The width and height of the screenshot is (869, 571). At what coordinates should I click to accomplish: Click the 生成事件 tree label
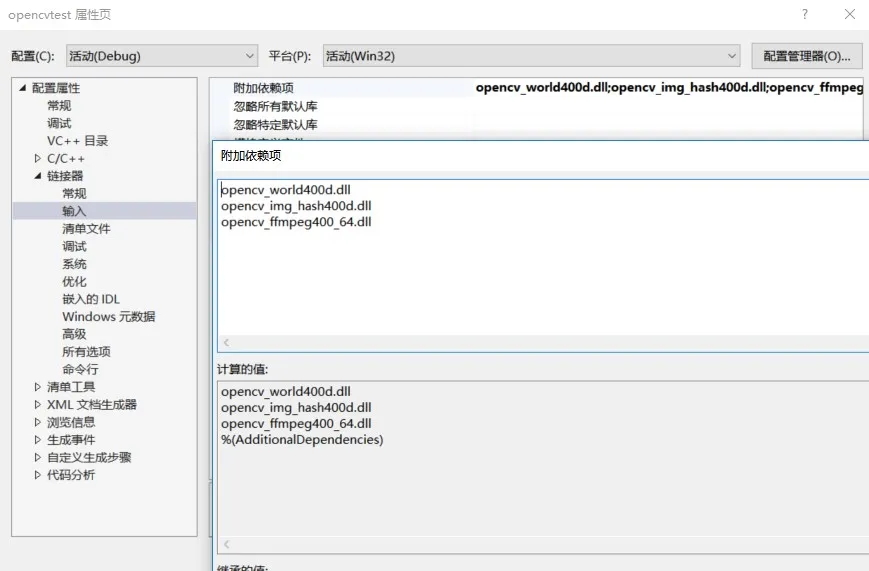tap(71, 440)
